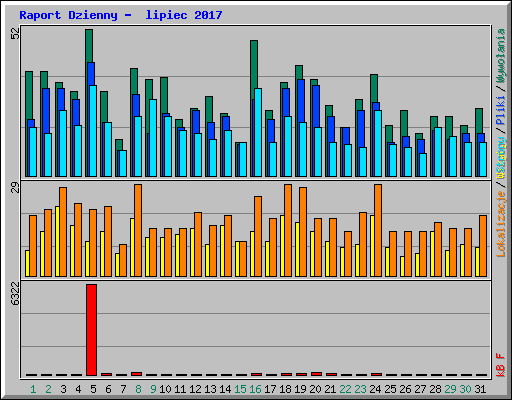Viewport: 512px width, 400px height.
Task: Click the blue Pliki bar for day 19
Action: click(x=301, y=101)
